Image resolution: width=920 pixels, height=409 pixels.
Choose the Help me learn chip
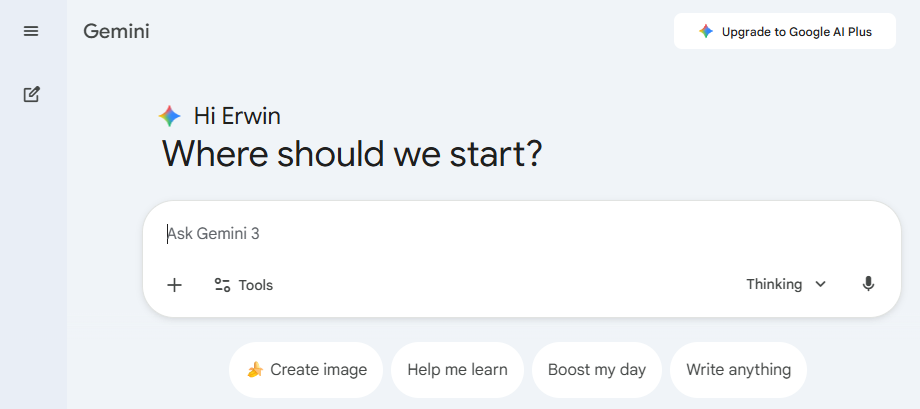coord(457,370)
